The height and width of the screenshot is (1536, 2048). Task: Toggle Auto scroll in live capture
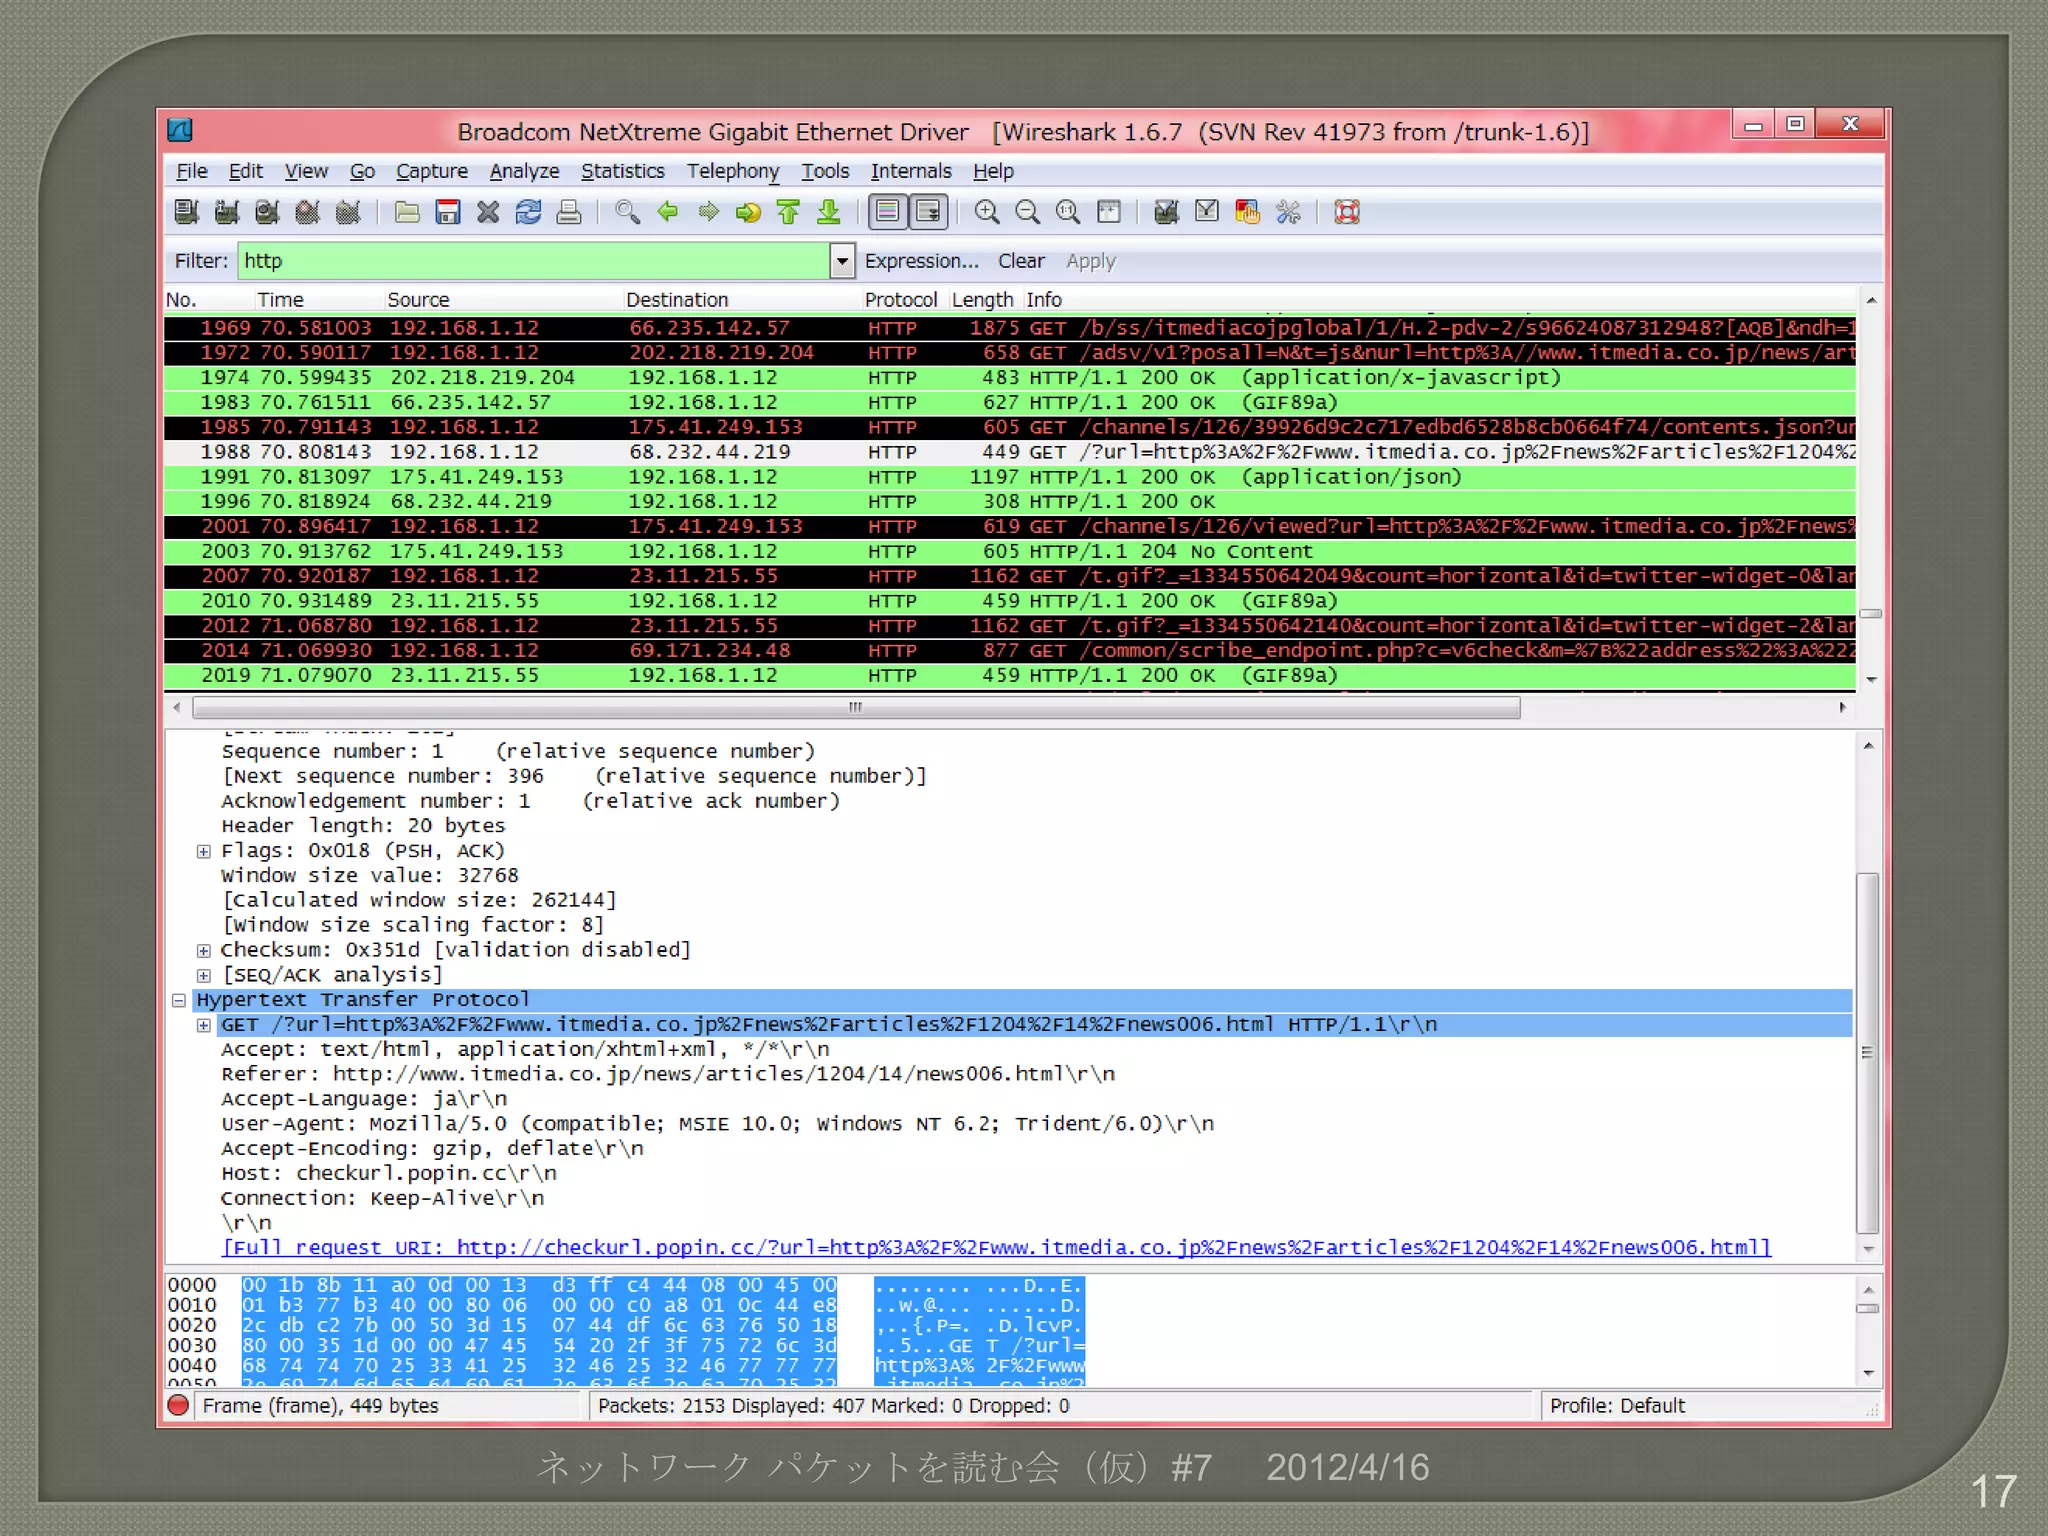coord(928,212)
